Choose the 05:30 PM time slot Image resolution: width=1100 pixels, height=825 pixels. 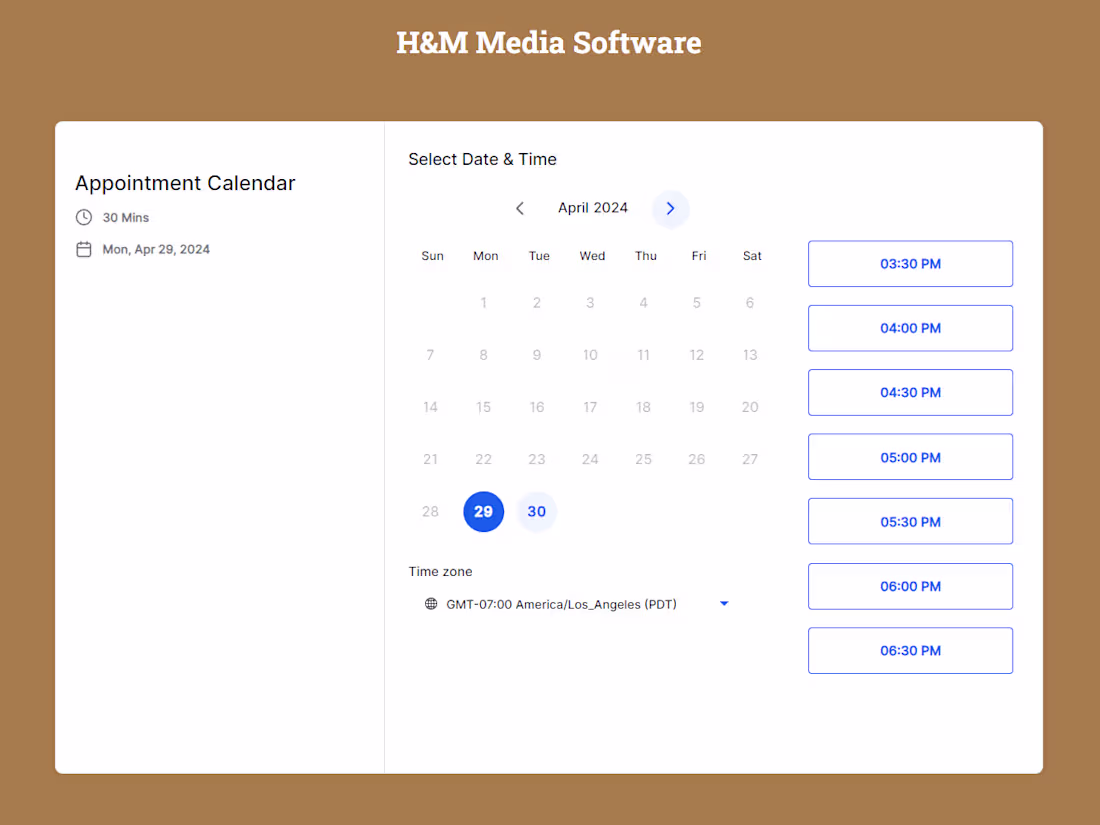910,521
